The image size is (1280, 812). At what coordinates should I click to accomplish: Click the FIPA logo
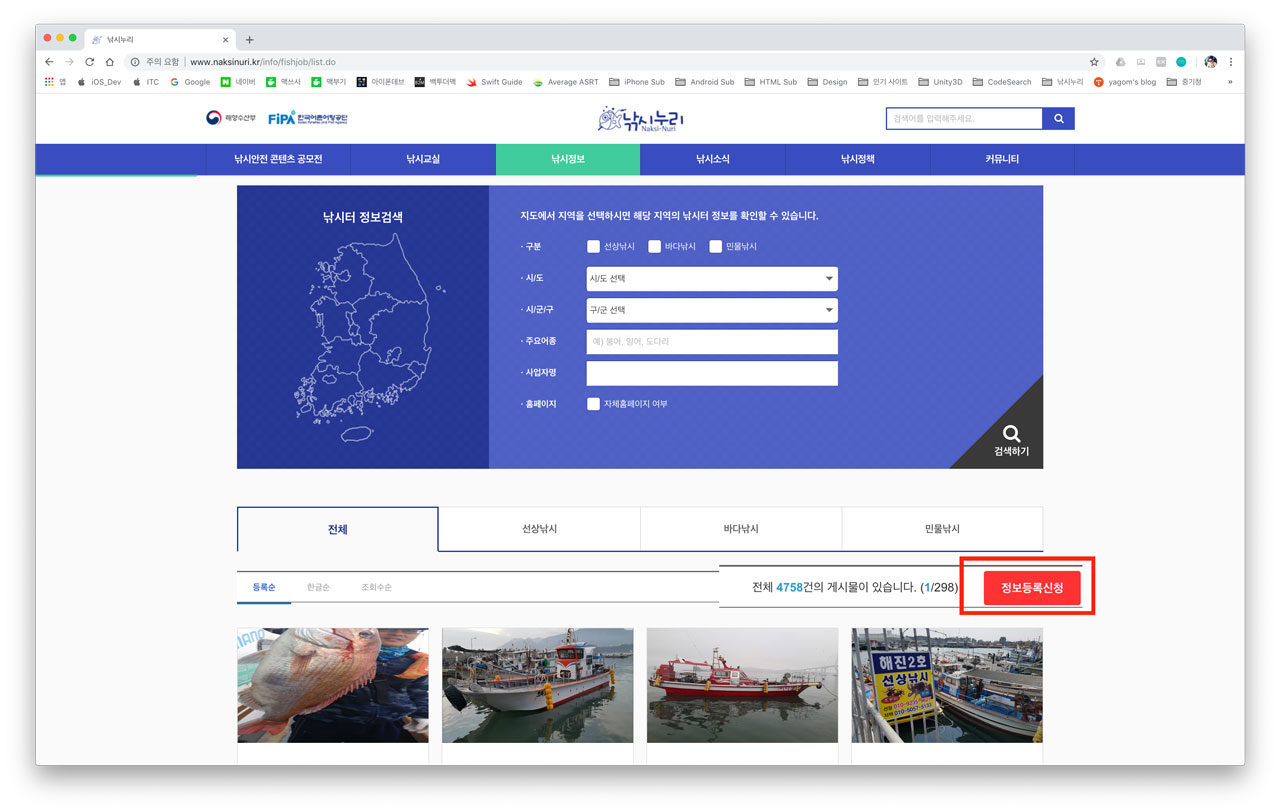pos(308,118)
